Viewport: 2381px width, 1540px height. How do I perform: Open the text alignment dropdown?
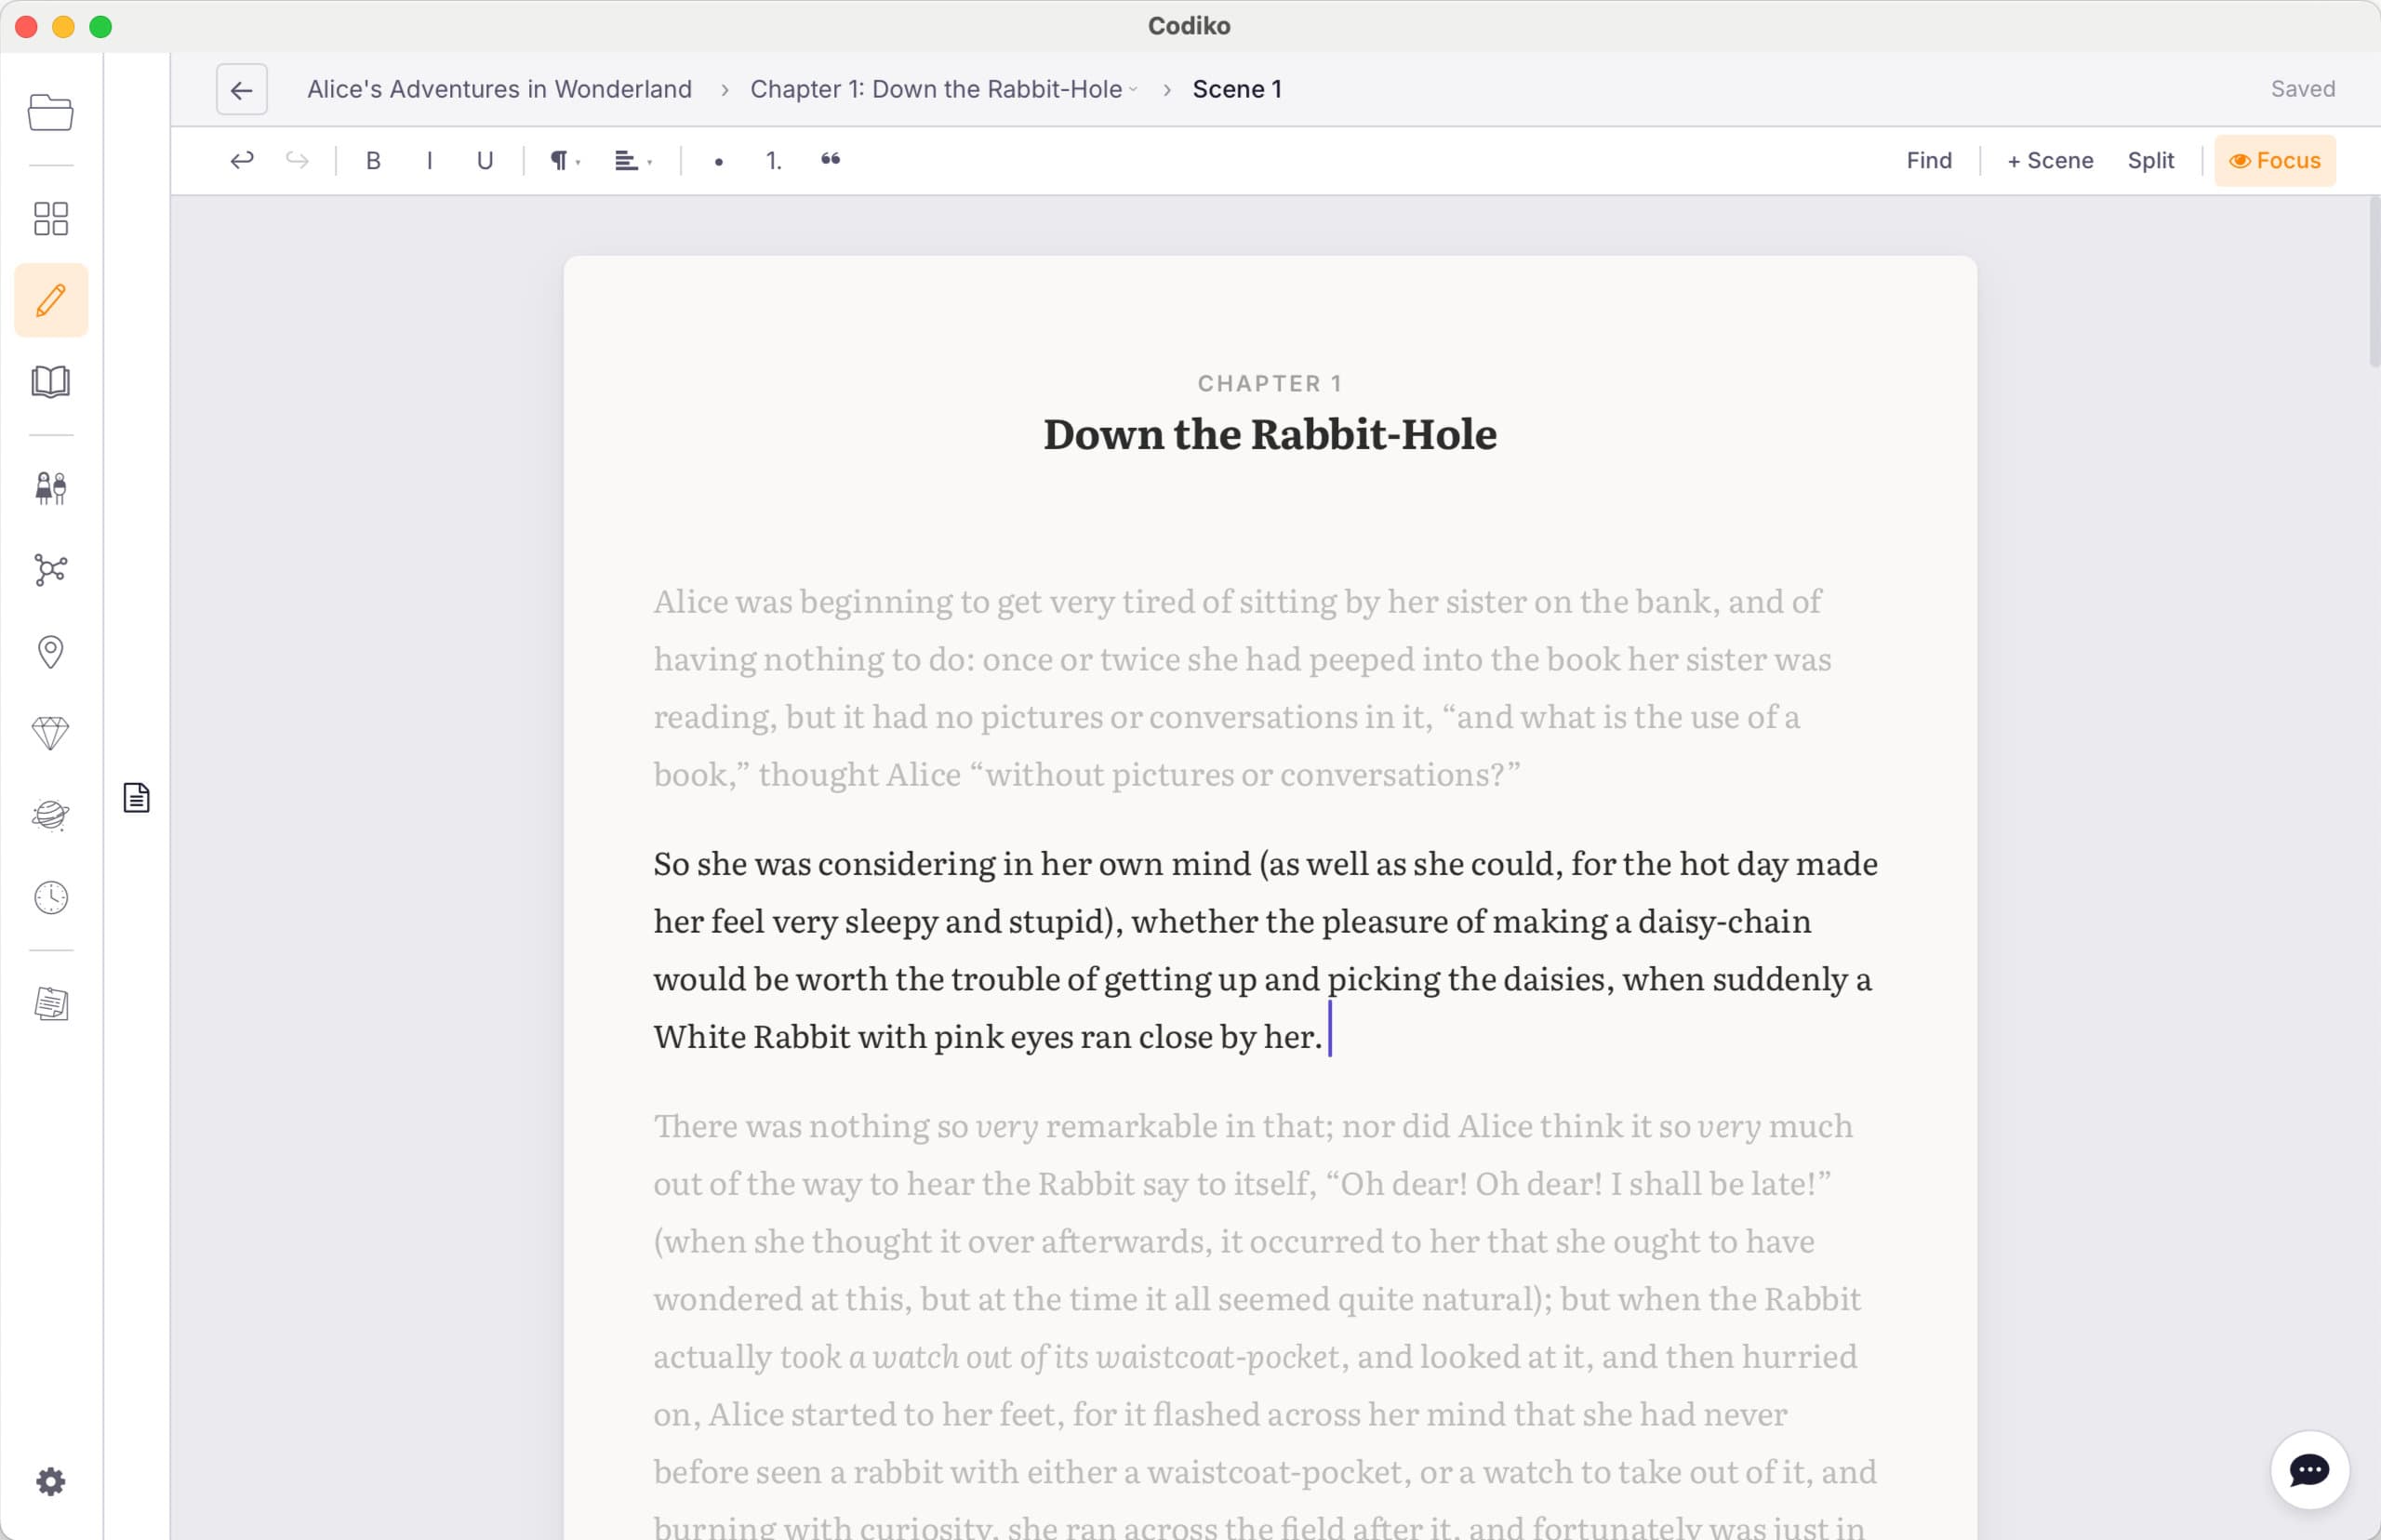(x=633, y=160)
